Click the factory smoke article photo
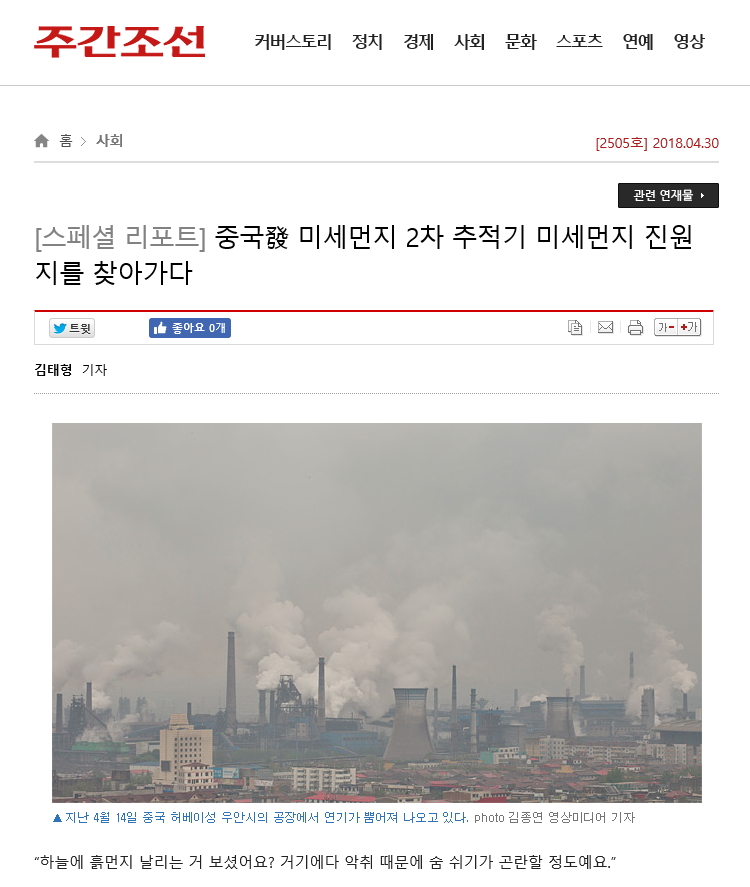 [377, 613]
